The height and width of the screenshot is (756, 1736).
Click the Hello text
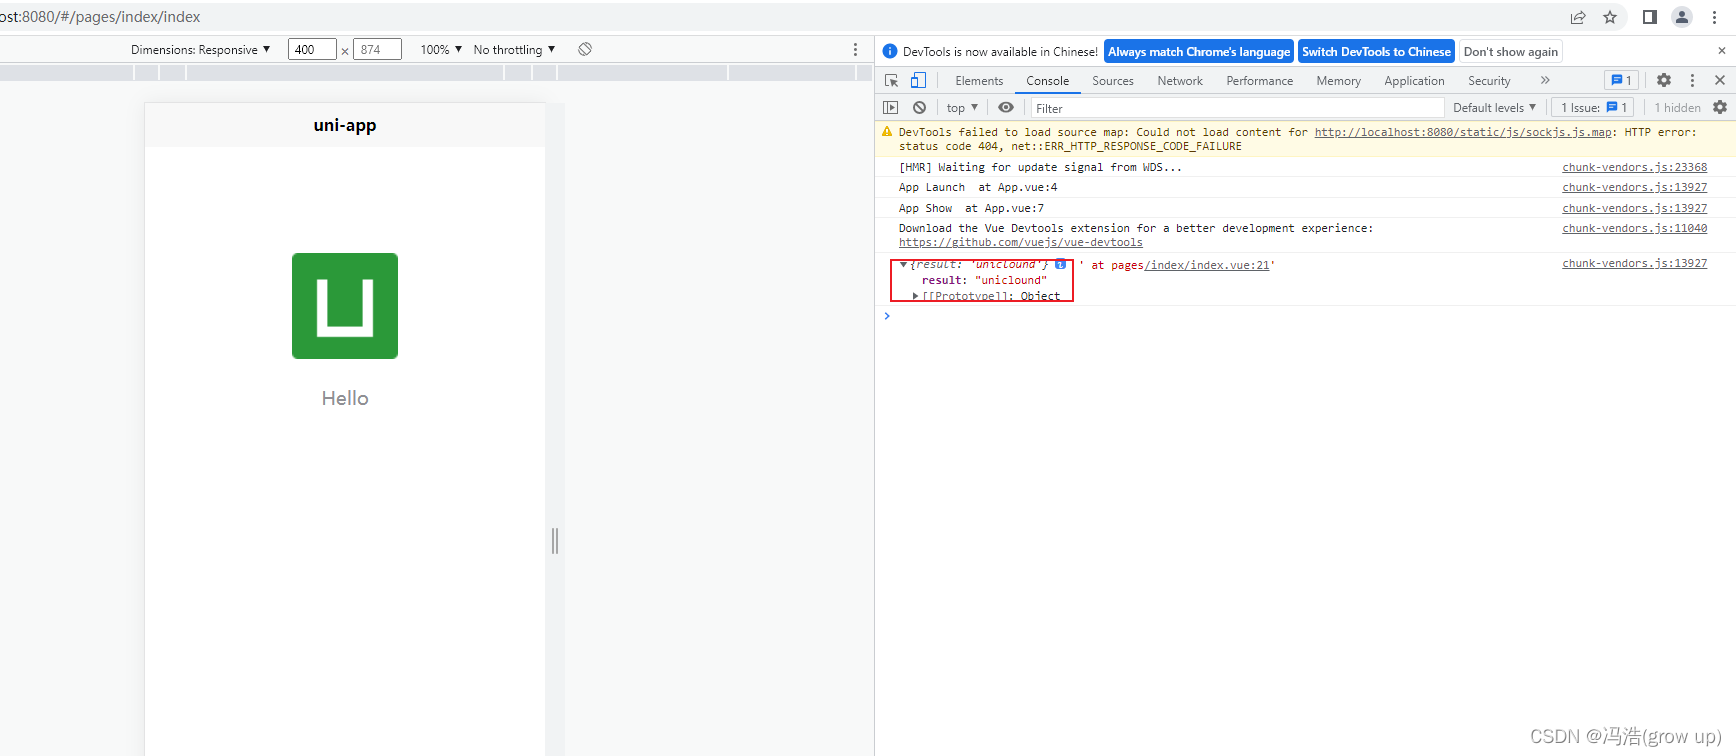tap(345, 398)
